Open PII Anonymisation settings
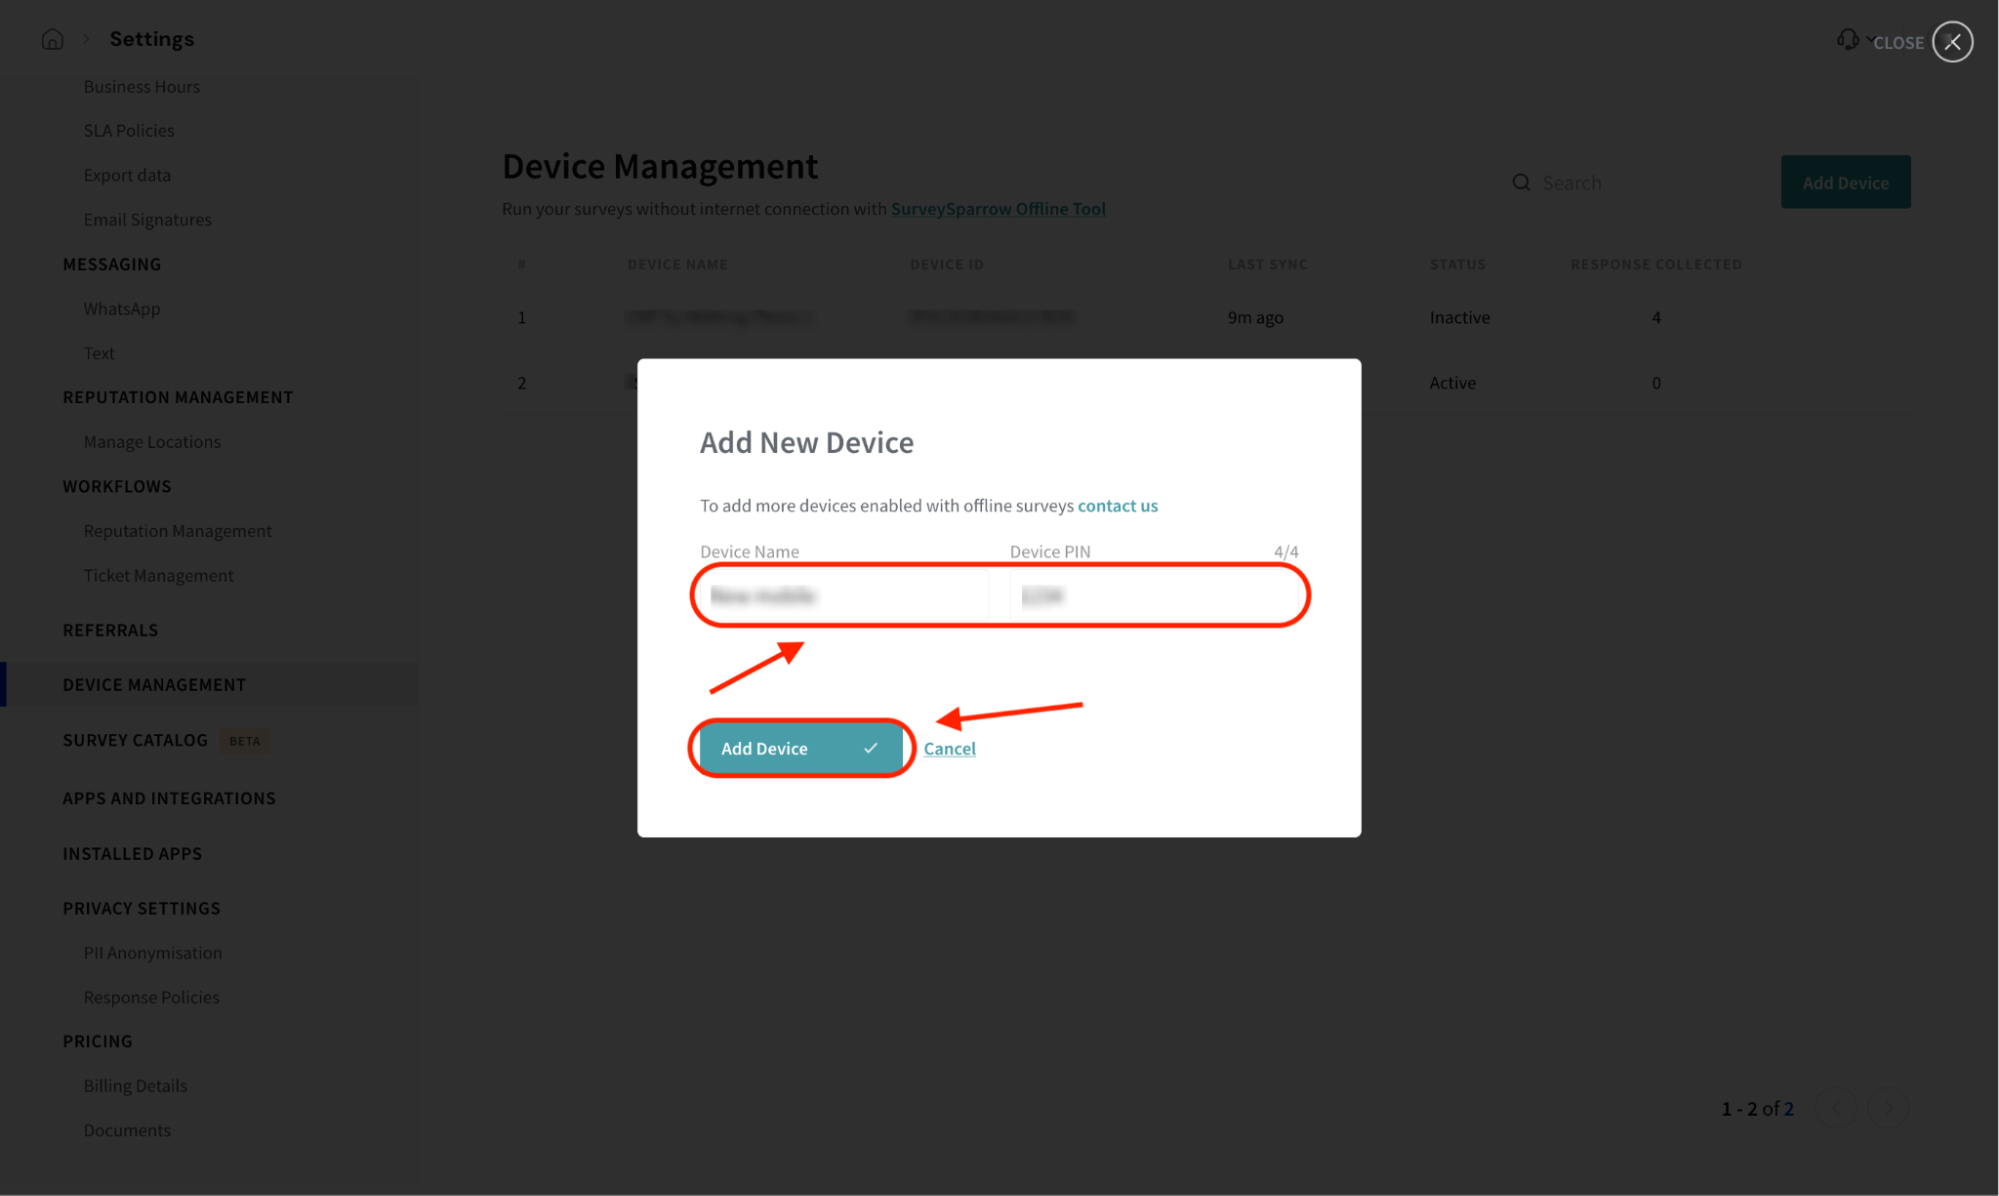The height and width of the screenshot is (1196, 1999). coord(153,953)
